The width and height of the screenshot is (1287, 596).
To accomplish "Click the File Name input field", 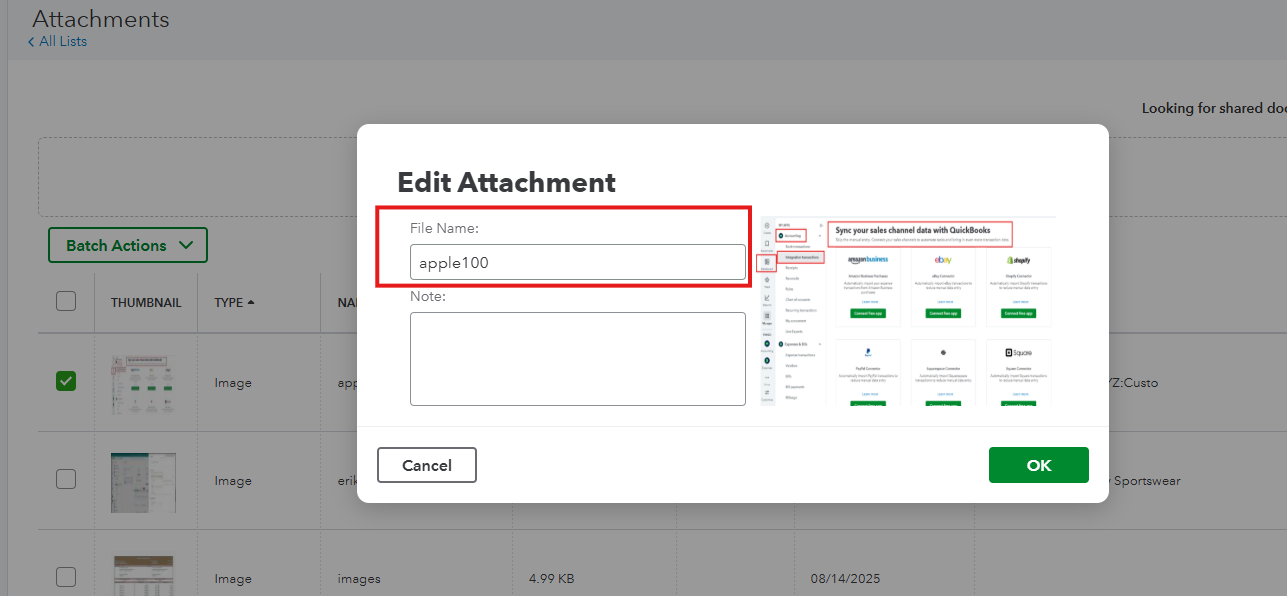I will click(577, 262).
